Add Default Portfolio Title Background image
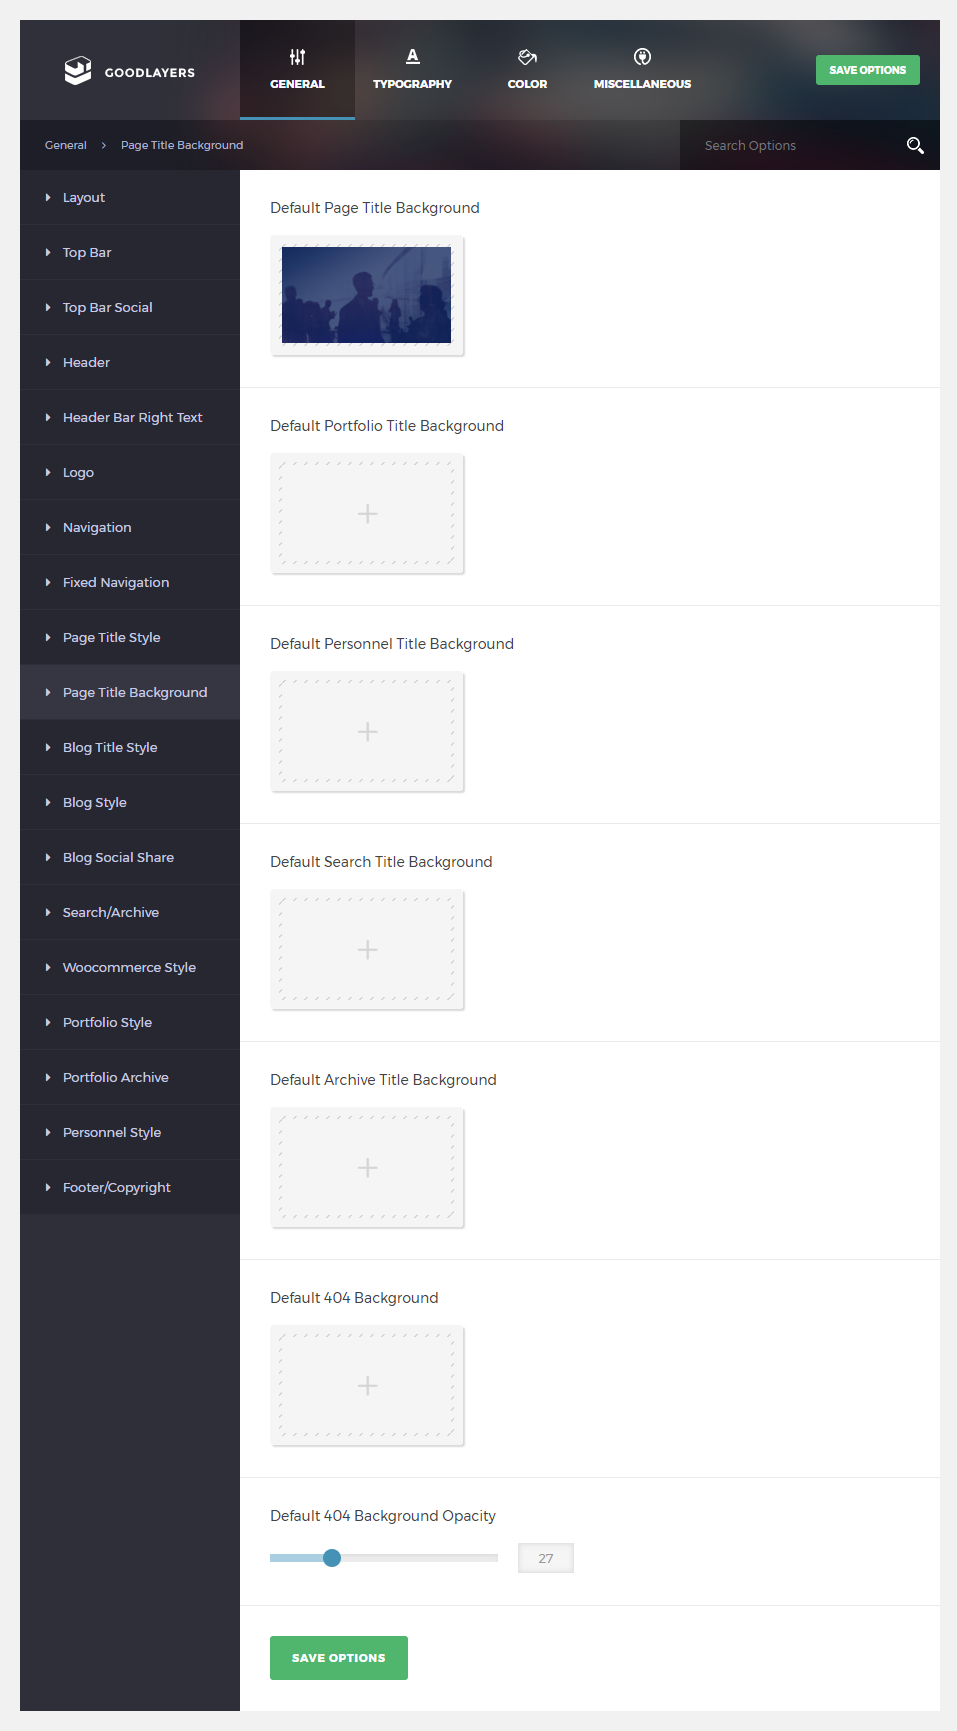Image resolution: width=957 pixels, height=1731 pixels. [x=367, y=514]
